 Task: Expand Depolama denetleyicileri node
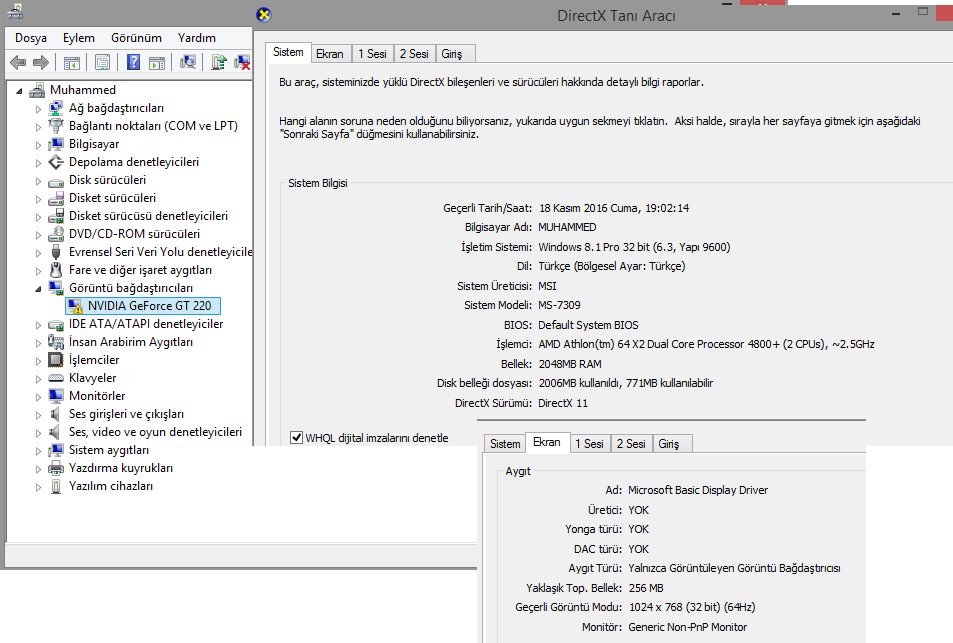click(x=38, y=163)
